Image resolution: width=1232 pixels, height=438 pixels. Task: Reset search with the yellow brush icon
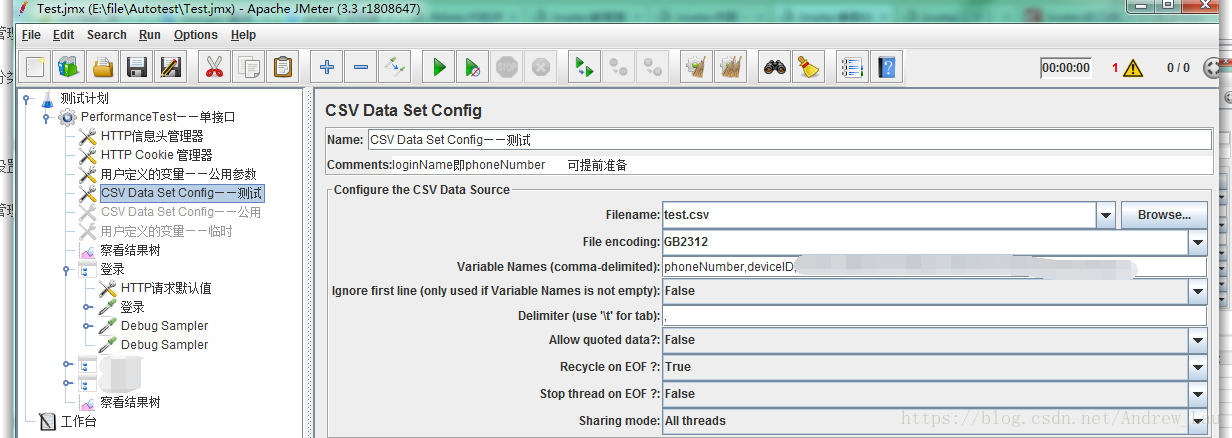[x=808, y=67]
